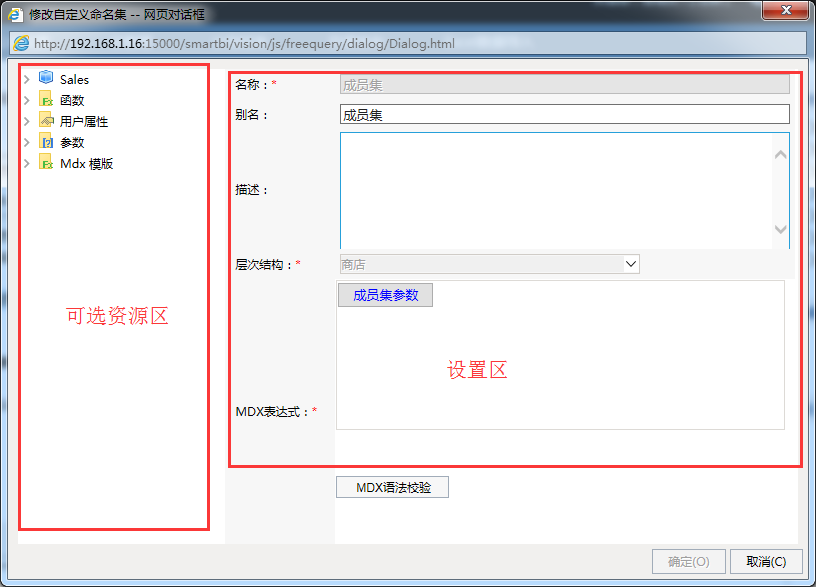The image size is (816, 587).
Task: Click the MDX语法校验 button
Action: click(x=392, y=487)
